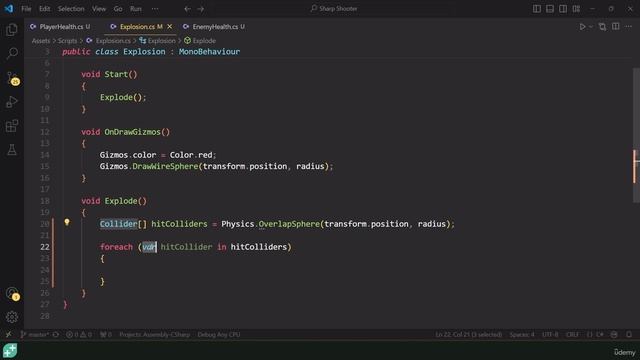Click Scripts in the breadcrumb
This screenshot has width=640, height=360.
[x=67, y=41]
